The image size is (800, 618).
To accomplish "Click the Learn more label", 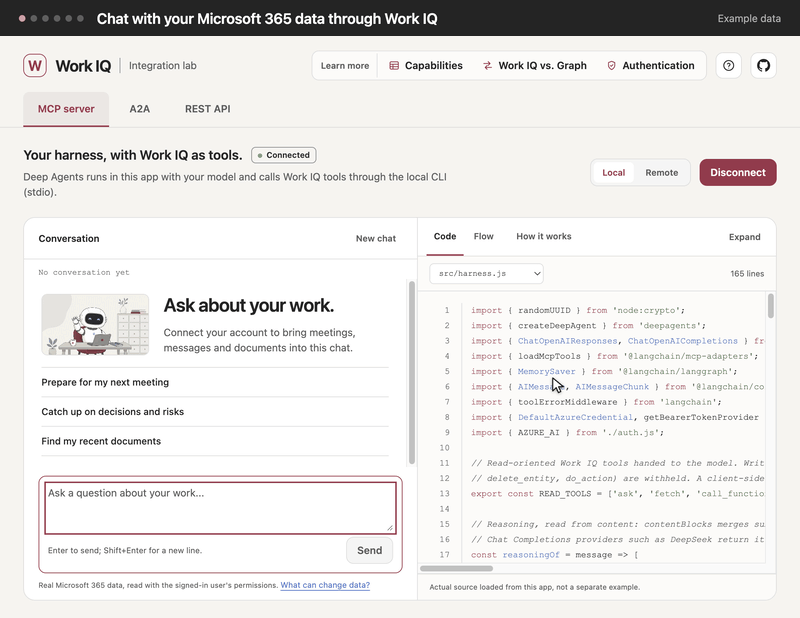I will (x=345, y=65).
